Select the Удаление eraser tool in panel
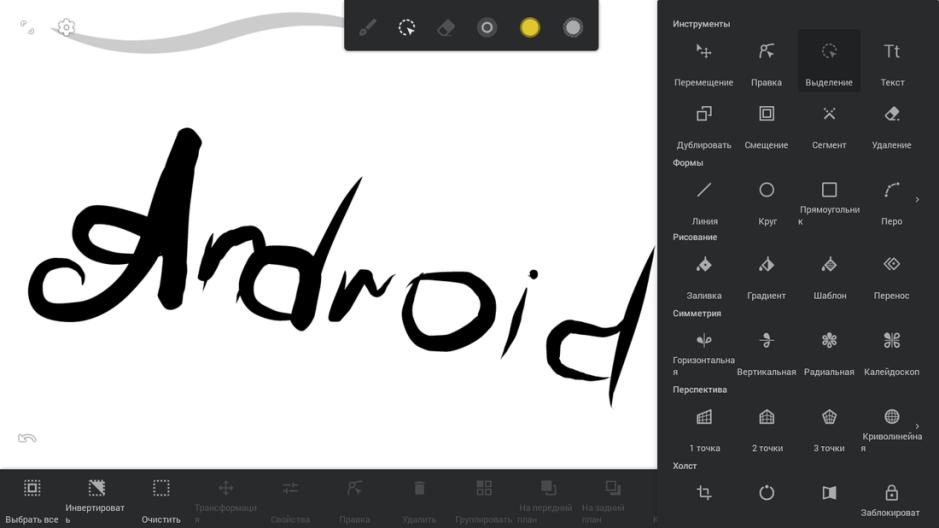Image resolution: width=939 pixels, height=528 pixels. 892,125
